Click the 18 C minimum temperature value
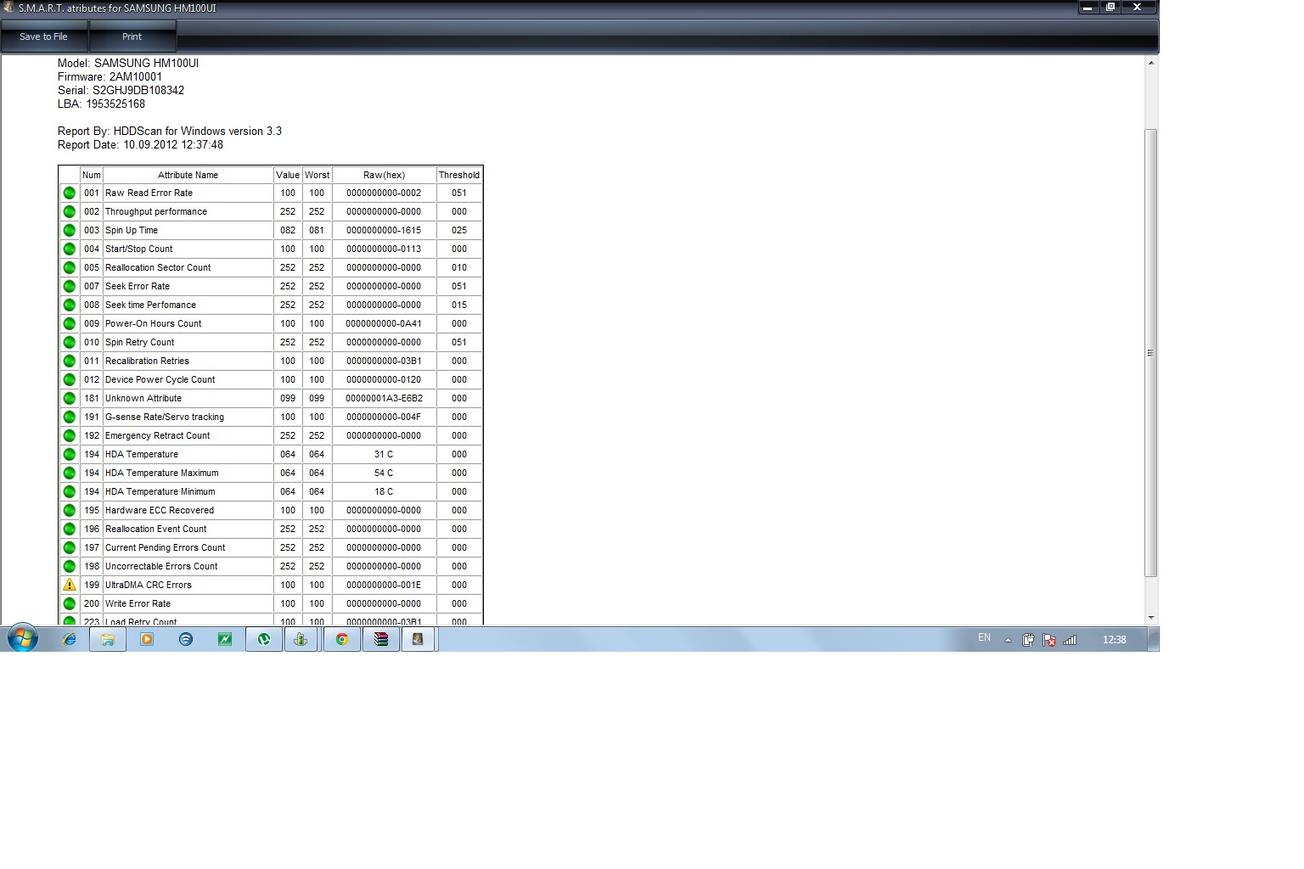Image resolution: width=1304 pixels, height=869 pixels. point(384,492)
